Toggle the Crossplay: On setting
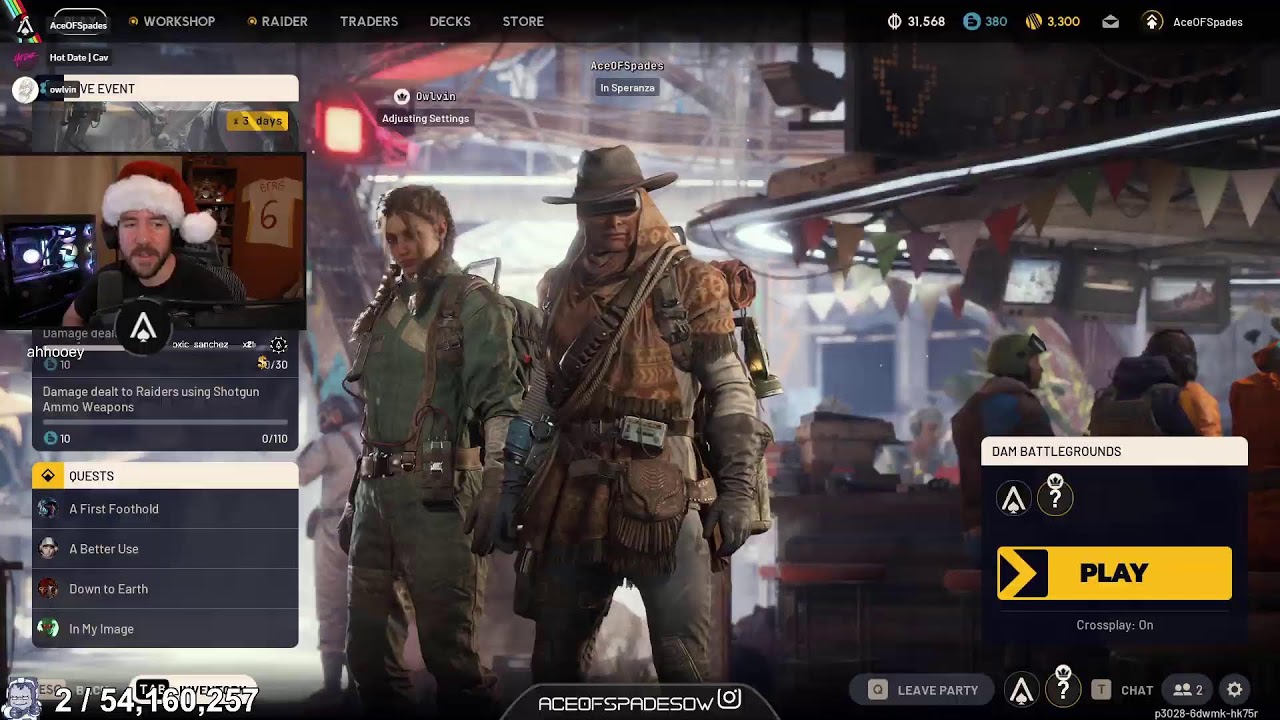 point(1115,625)
